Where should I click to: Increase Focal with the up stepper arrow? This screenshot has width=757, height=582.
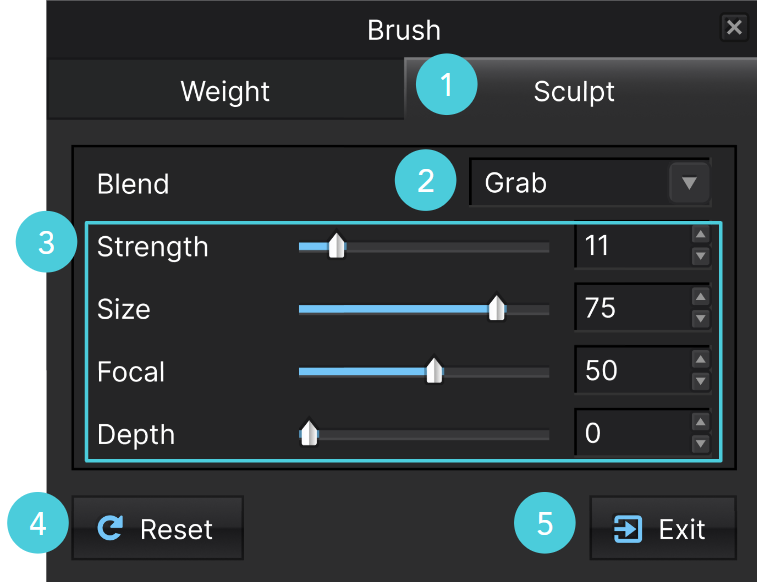pos(701,360)
